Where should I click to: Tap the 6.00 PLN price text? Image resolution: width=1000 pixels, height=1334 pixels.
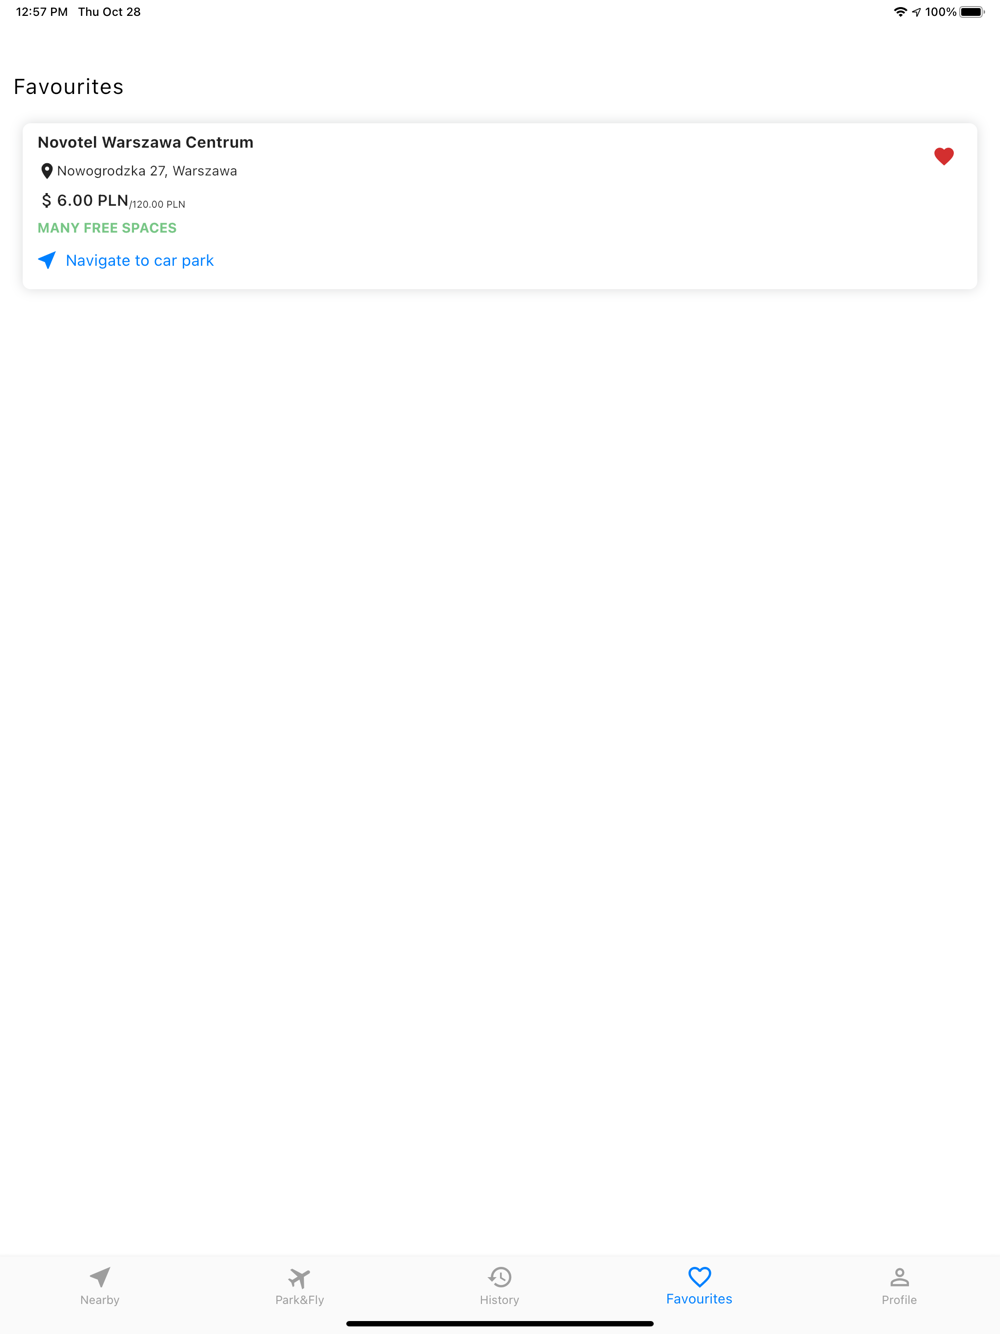92,200
